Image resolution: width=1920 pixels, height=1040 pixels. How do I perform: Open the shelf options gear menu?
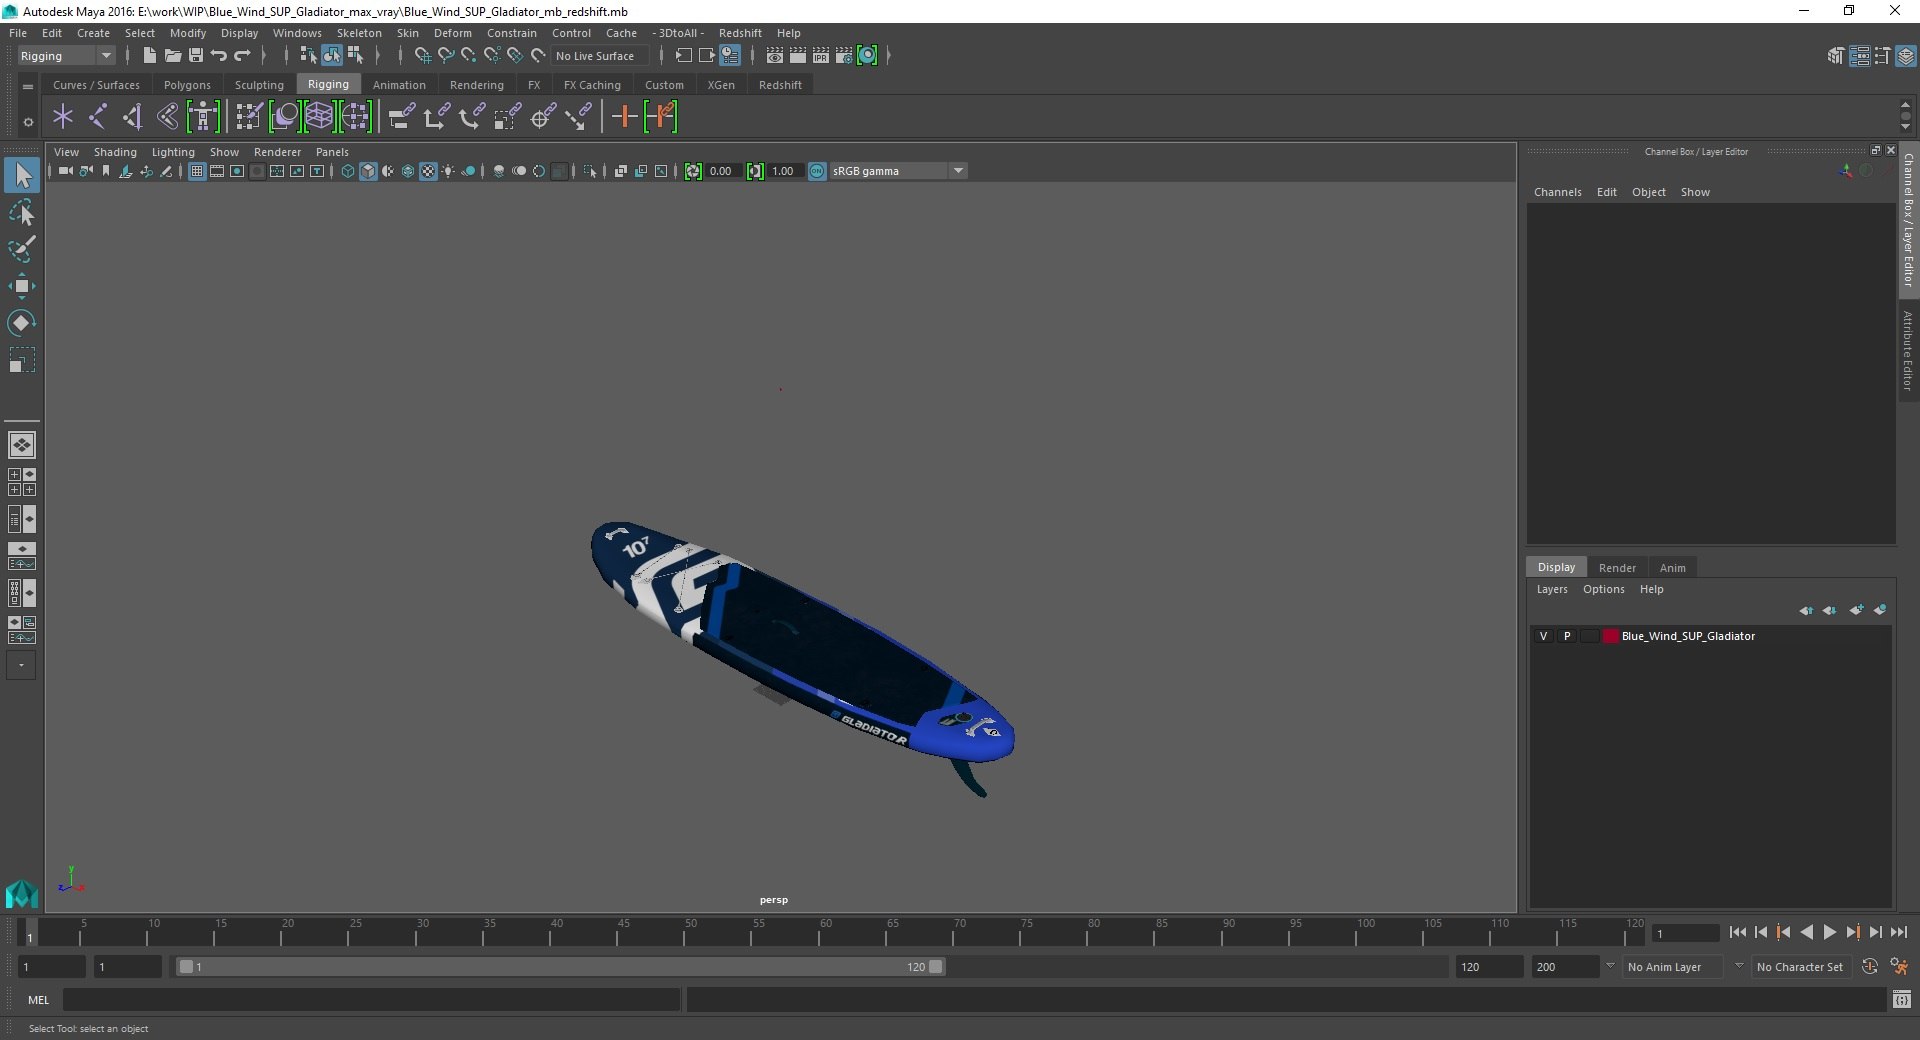click(28, 122)
